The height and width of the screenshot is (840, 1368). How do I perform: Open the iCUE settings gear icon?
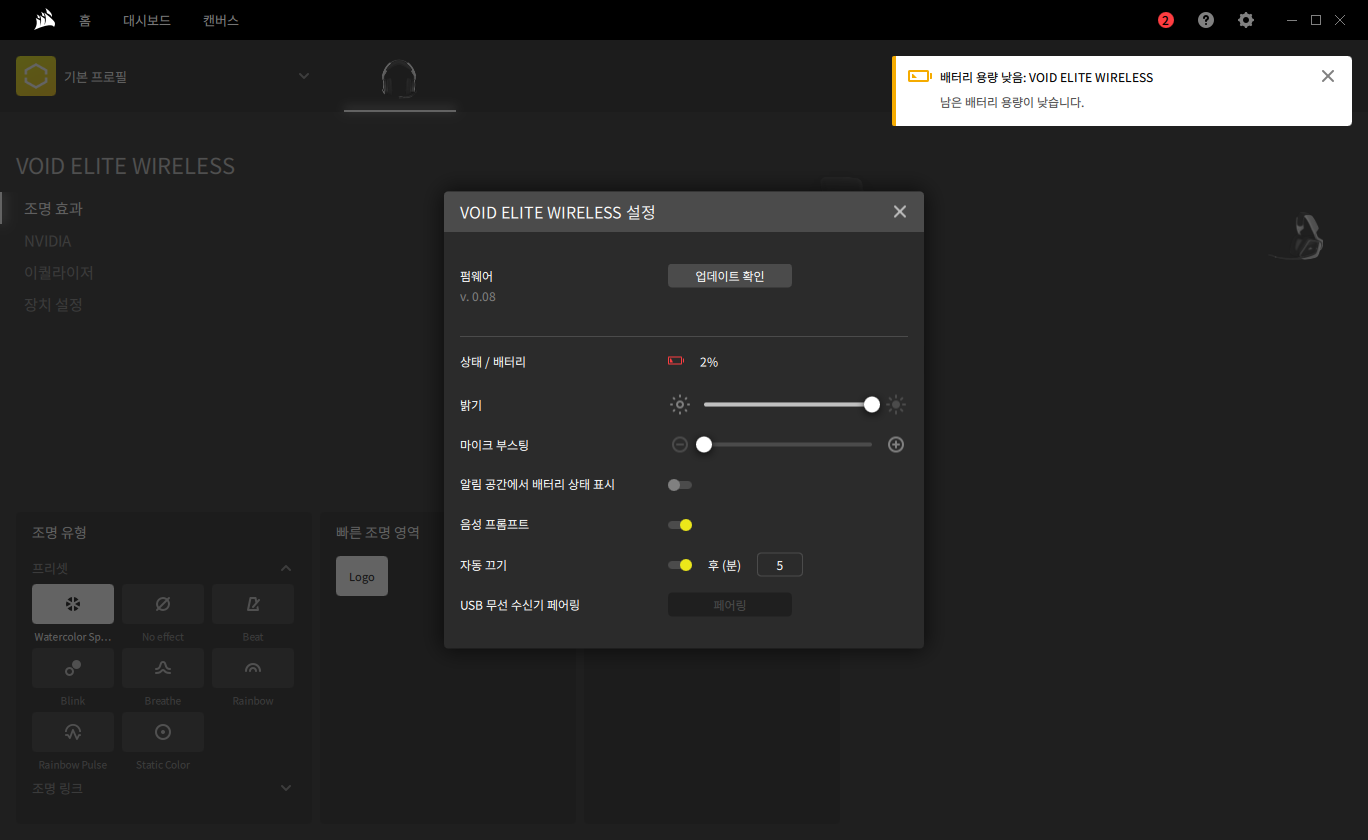[x=1245, y=20]
